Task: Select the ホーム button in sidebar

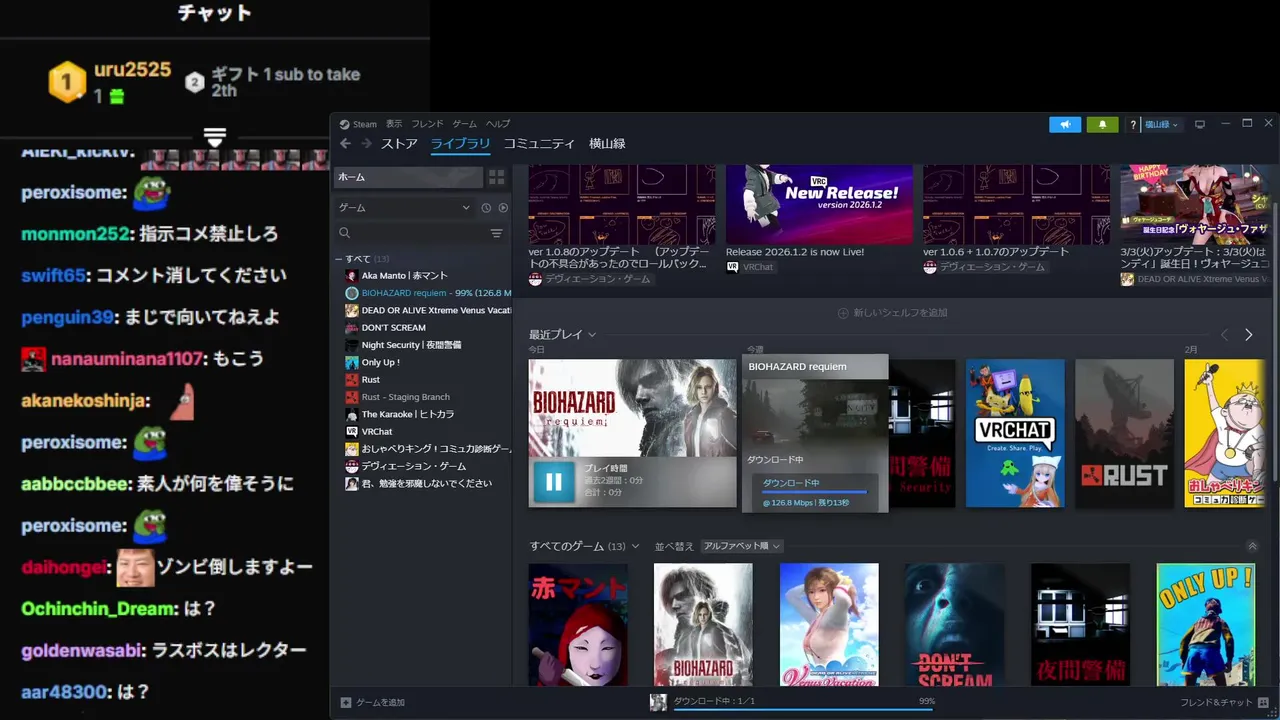Action: (408, 177)
